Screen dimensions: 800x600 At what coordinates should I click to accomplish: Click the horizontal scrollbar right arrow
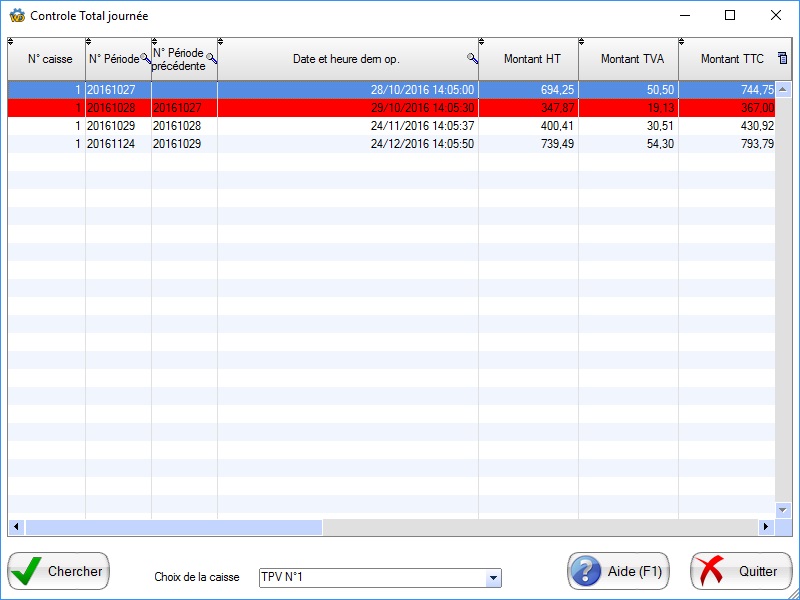point(767,527)
